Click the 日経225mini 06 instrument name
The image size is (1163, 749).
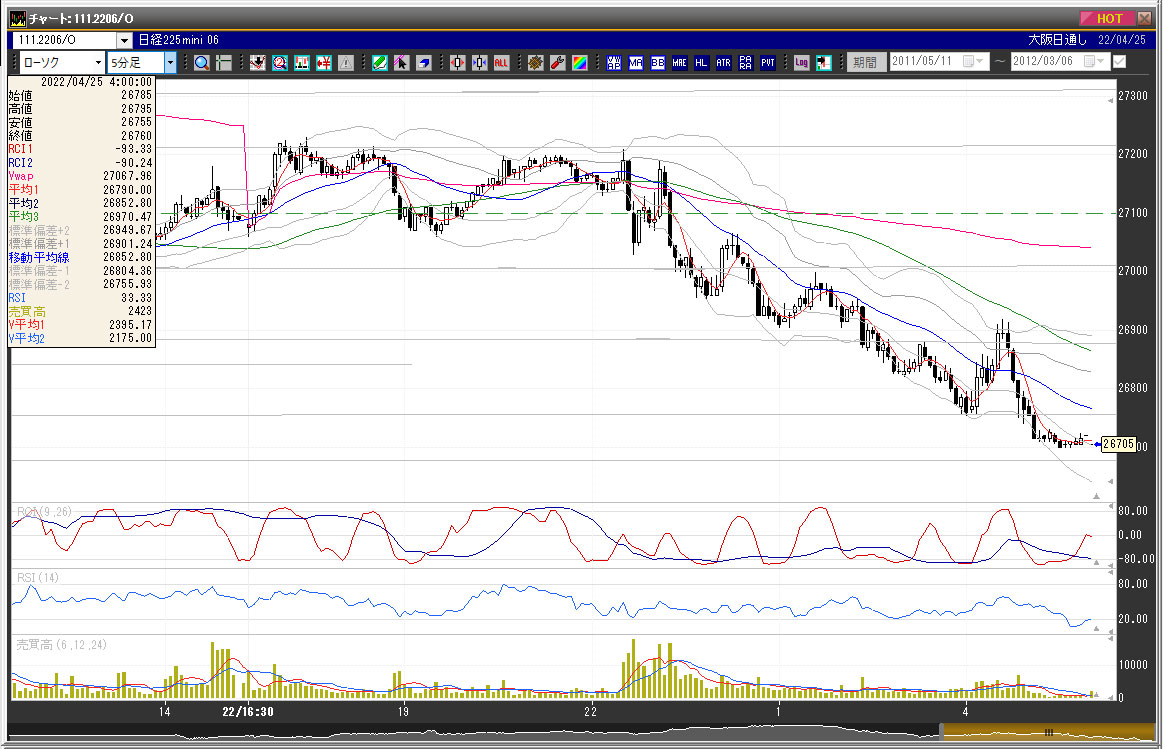(179, 40)
